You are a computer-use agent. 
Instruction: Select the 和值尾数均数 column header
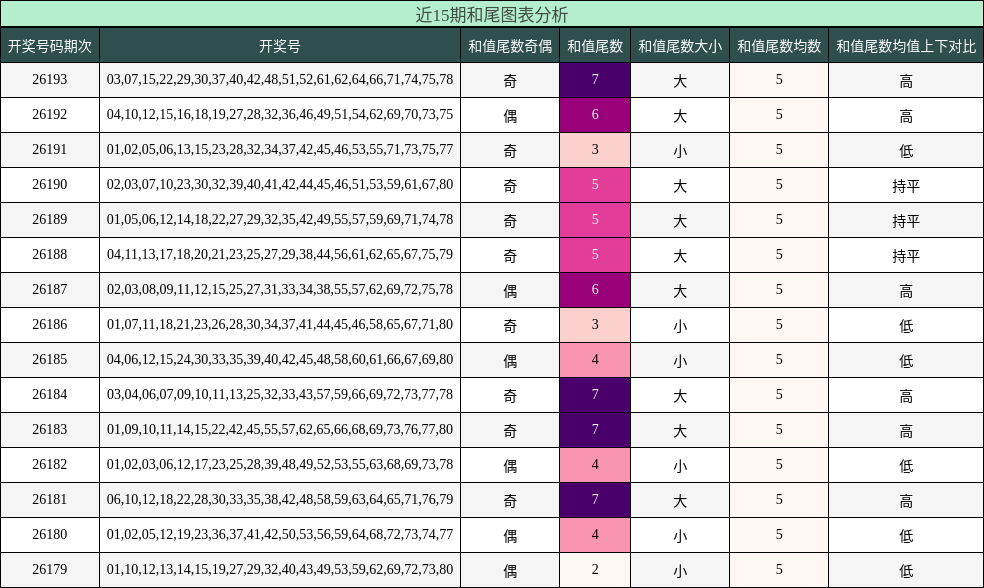pos(779,46)
